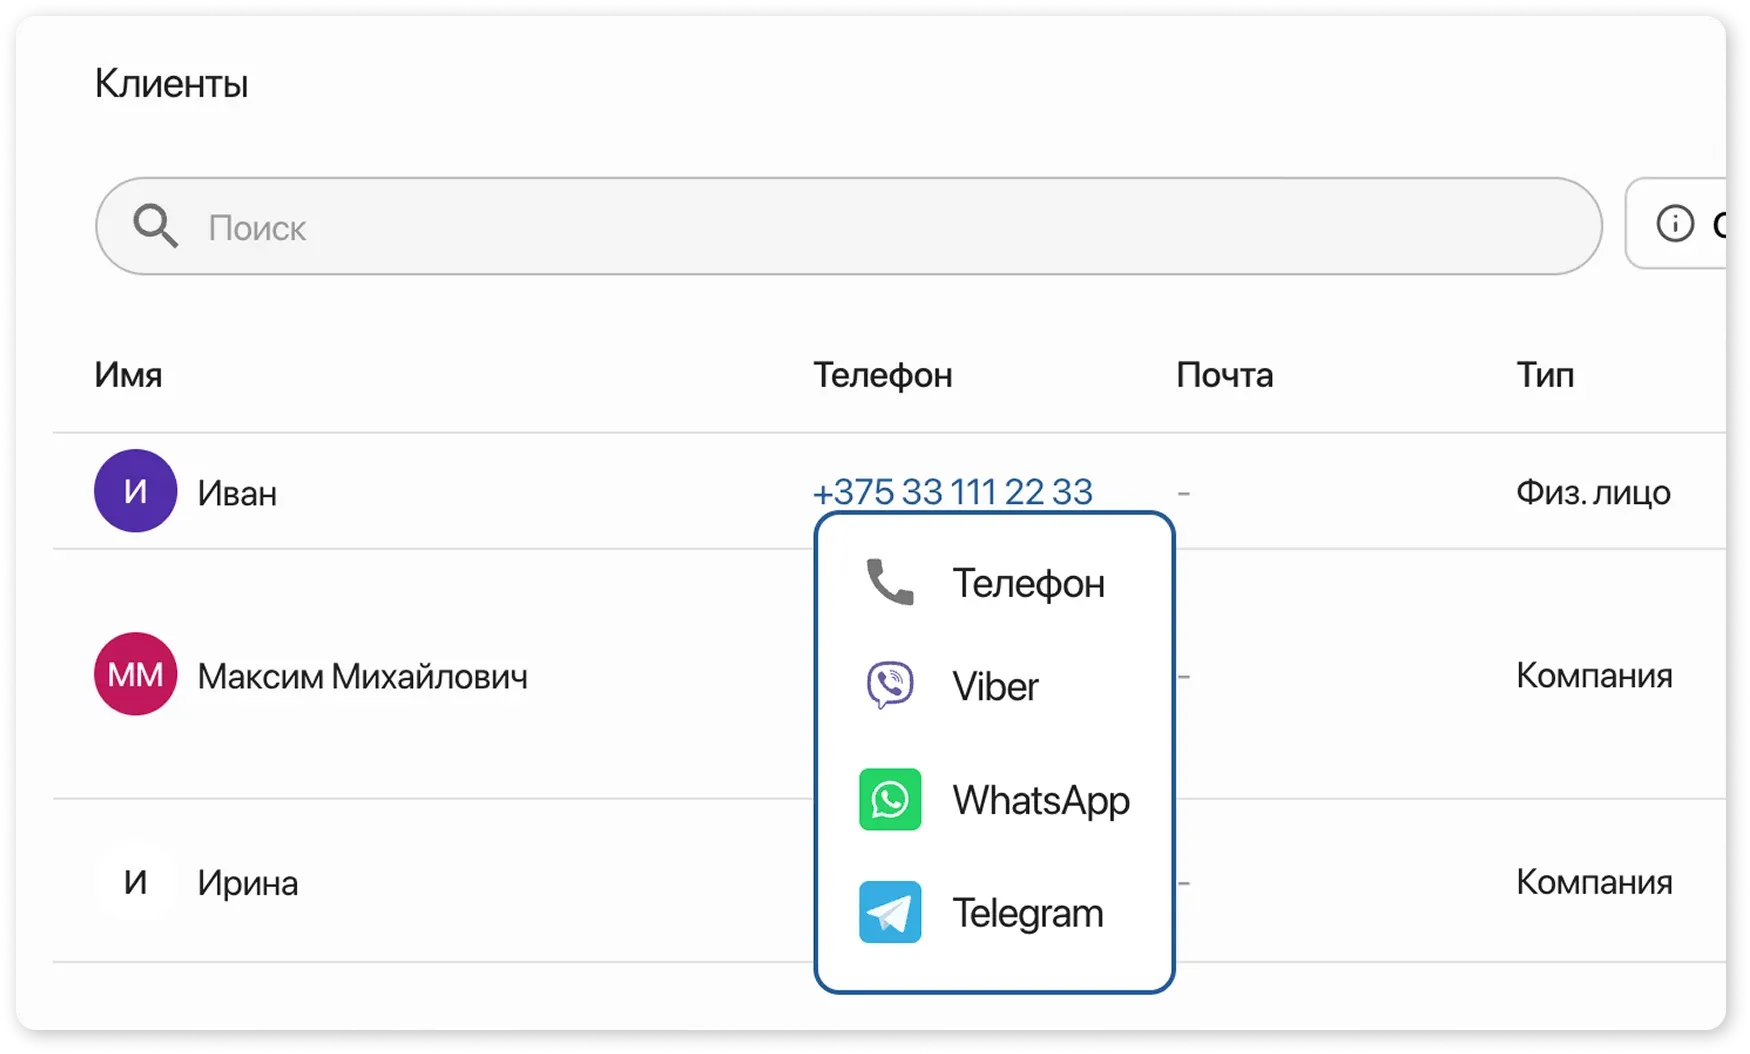Click the magnifier search icon

coord(155,226)
